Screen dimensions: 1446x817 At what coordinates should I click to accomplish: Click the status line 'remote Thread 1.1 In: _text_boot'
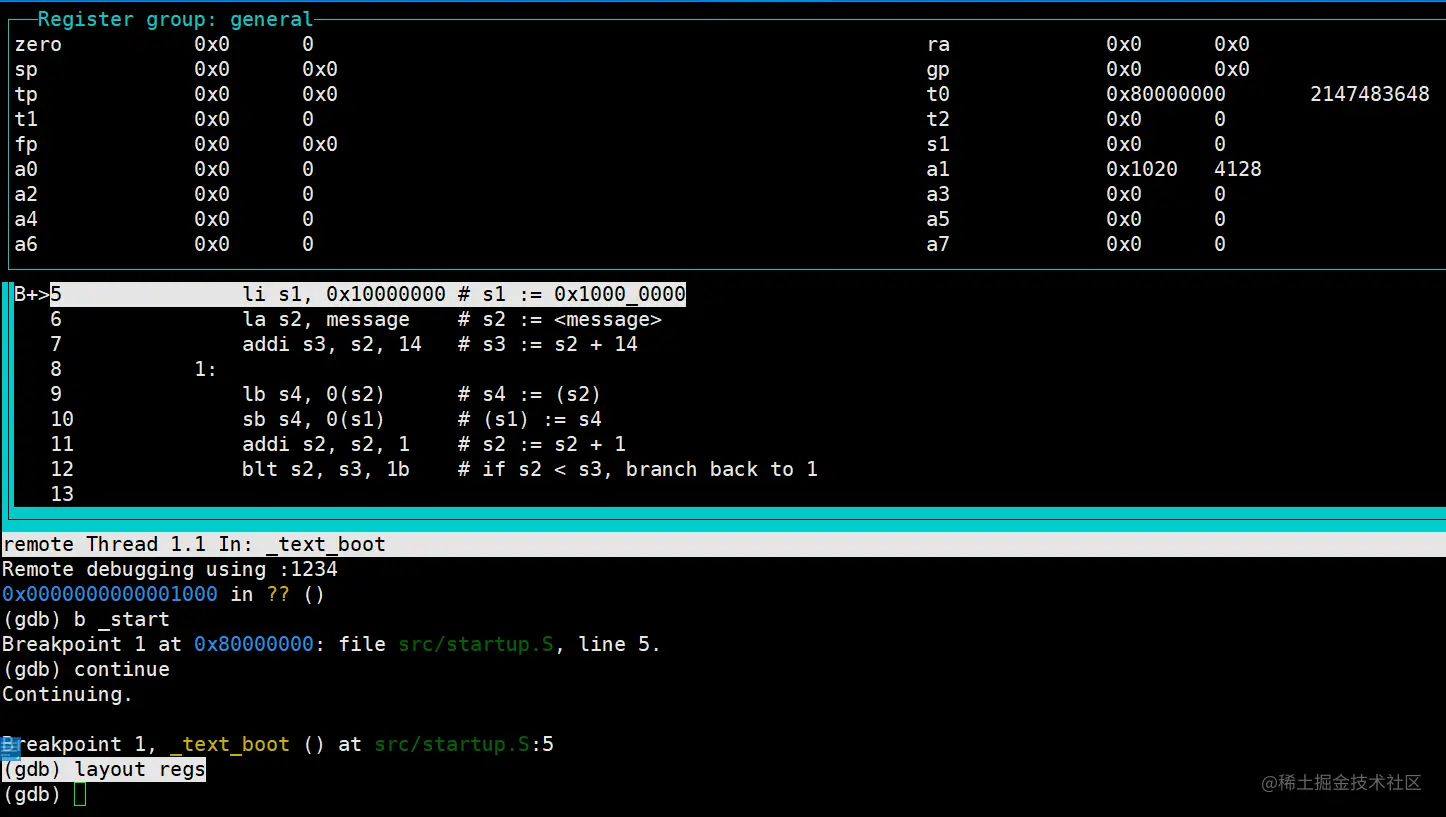click(194, 544)
